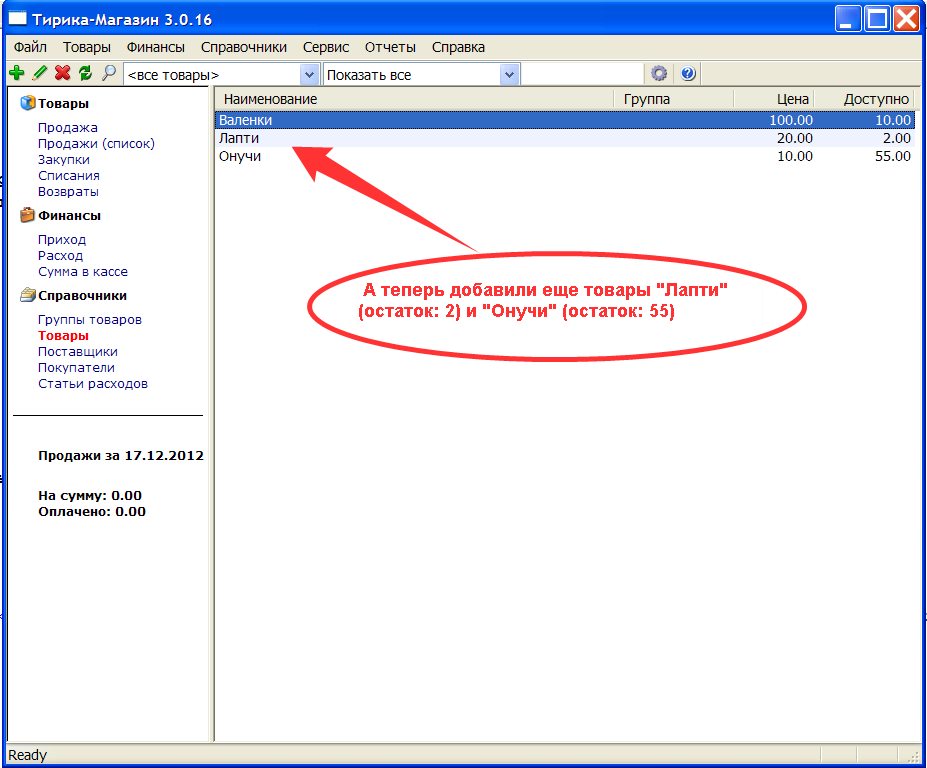Open Группы товаров link

(90, 319)
